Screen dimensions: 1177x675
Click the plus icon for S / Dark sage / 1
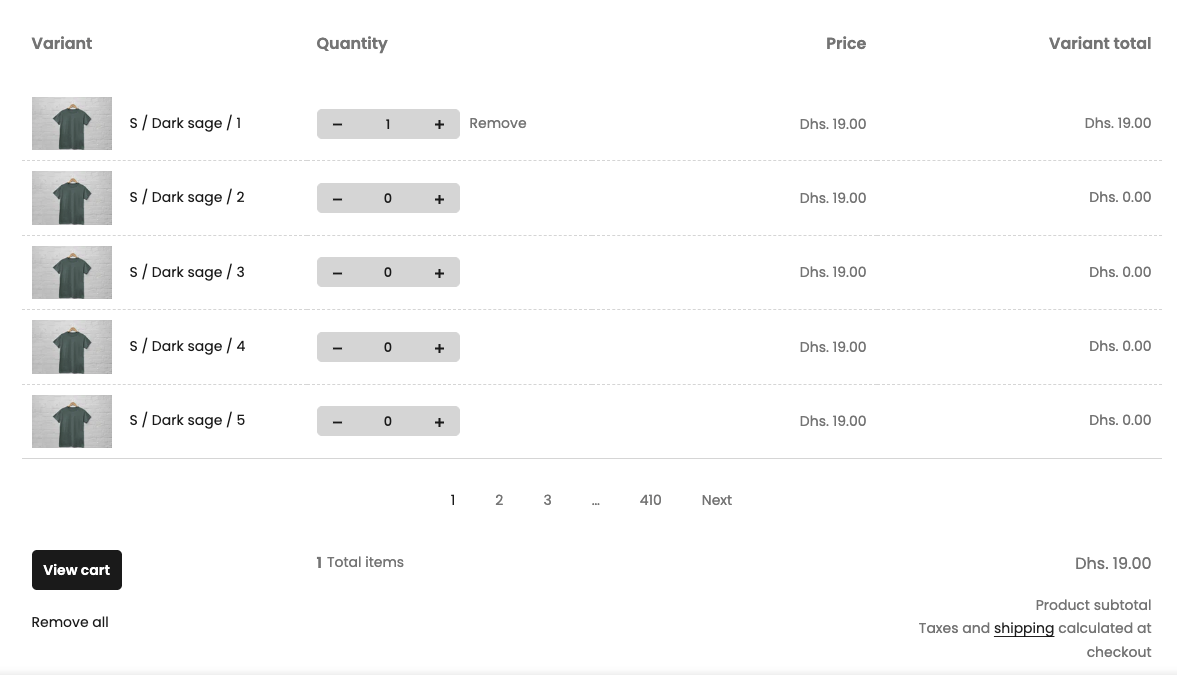[439, 124]
